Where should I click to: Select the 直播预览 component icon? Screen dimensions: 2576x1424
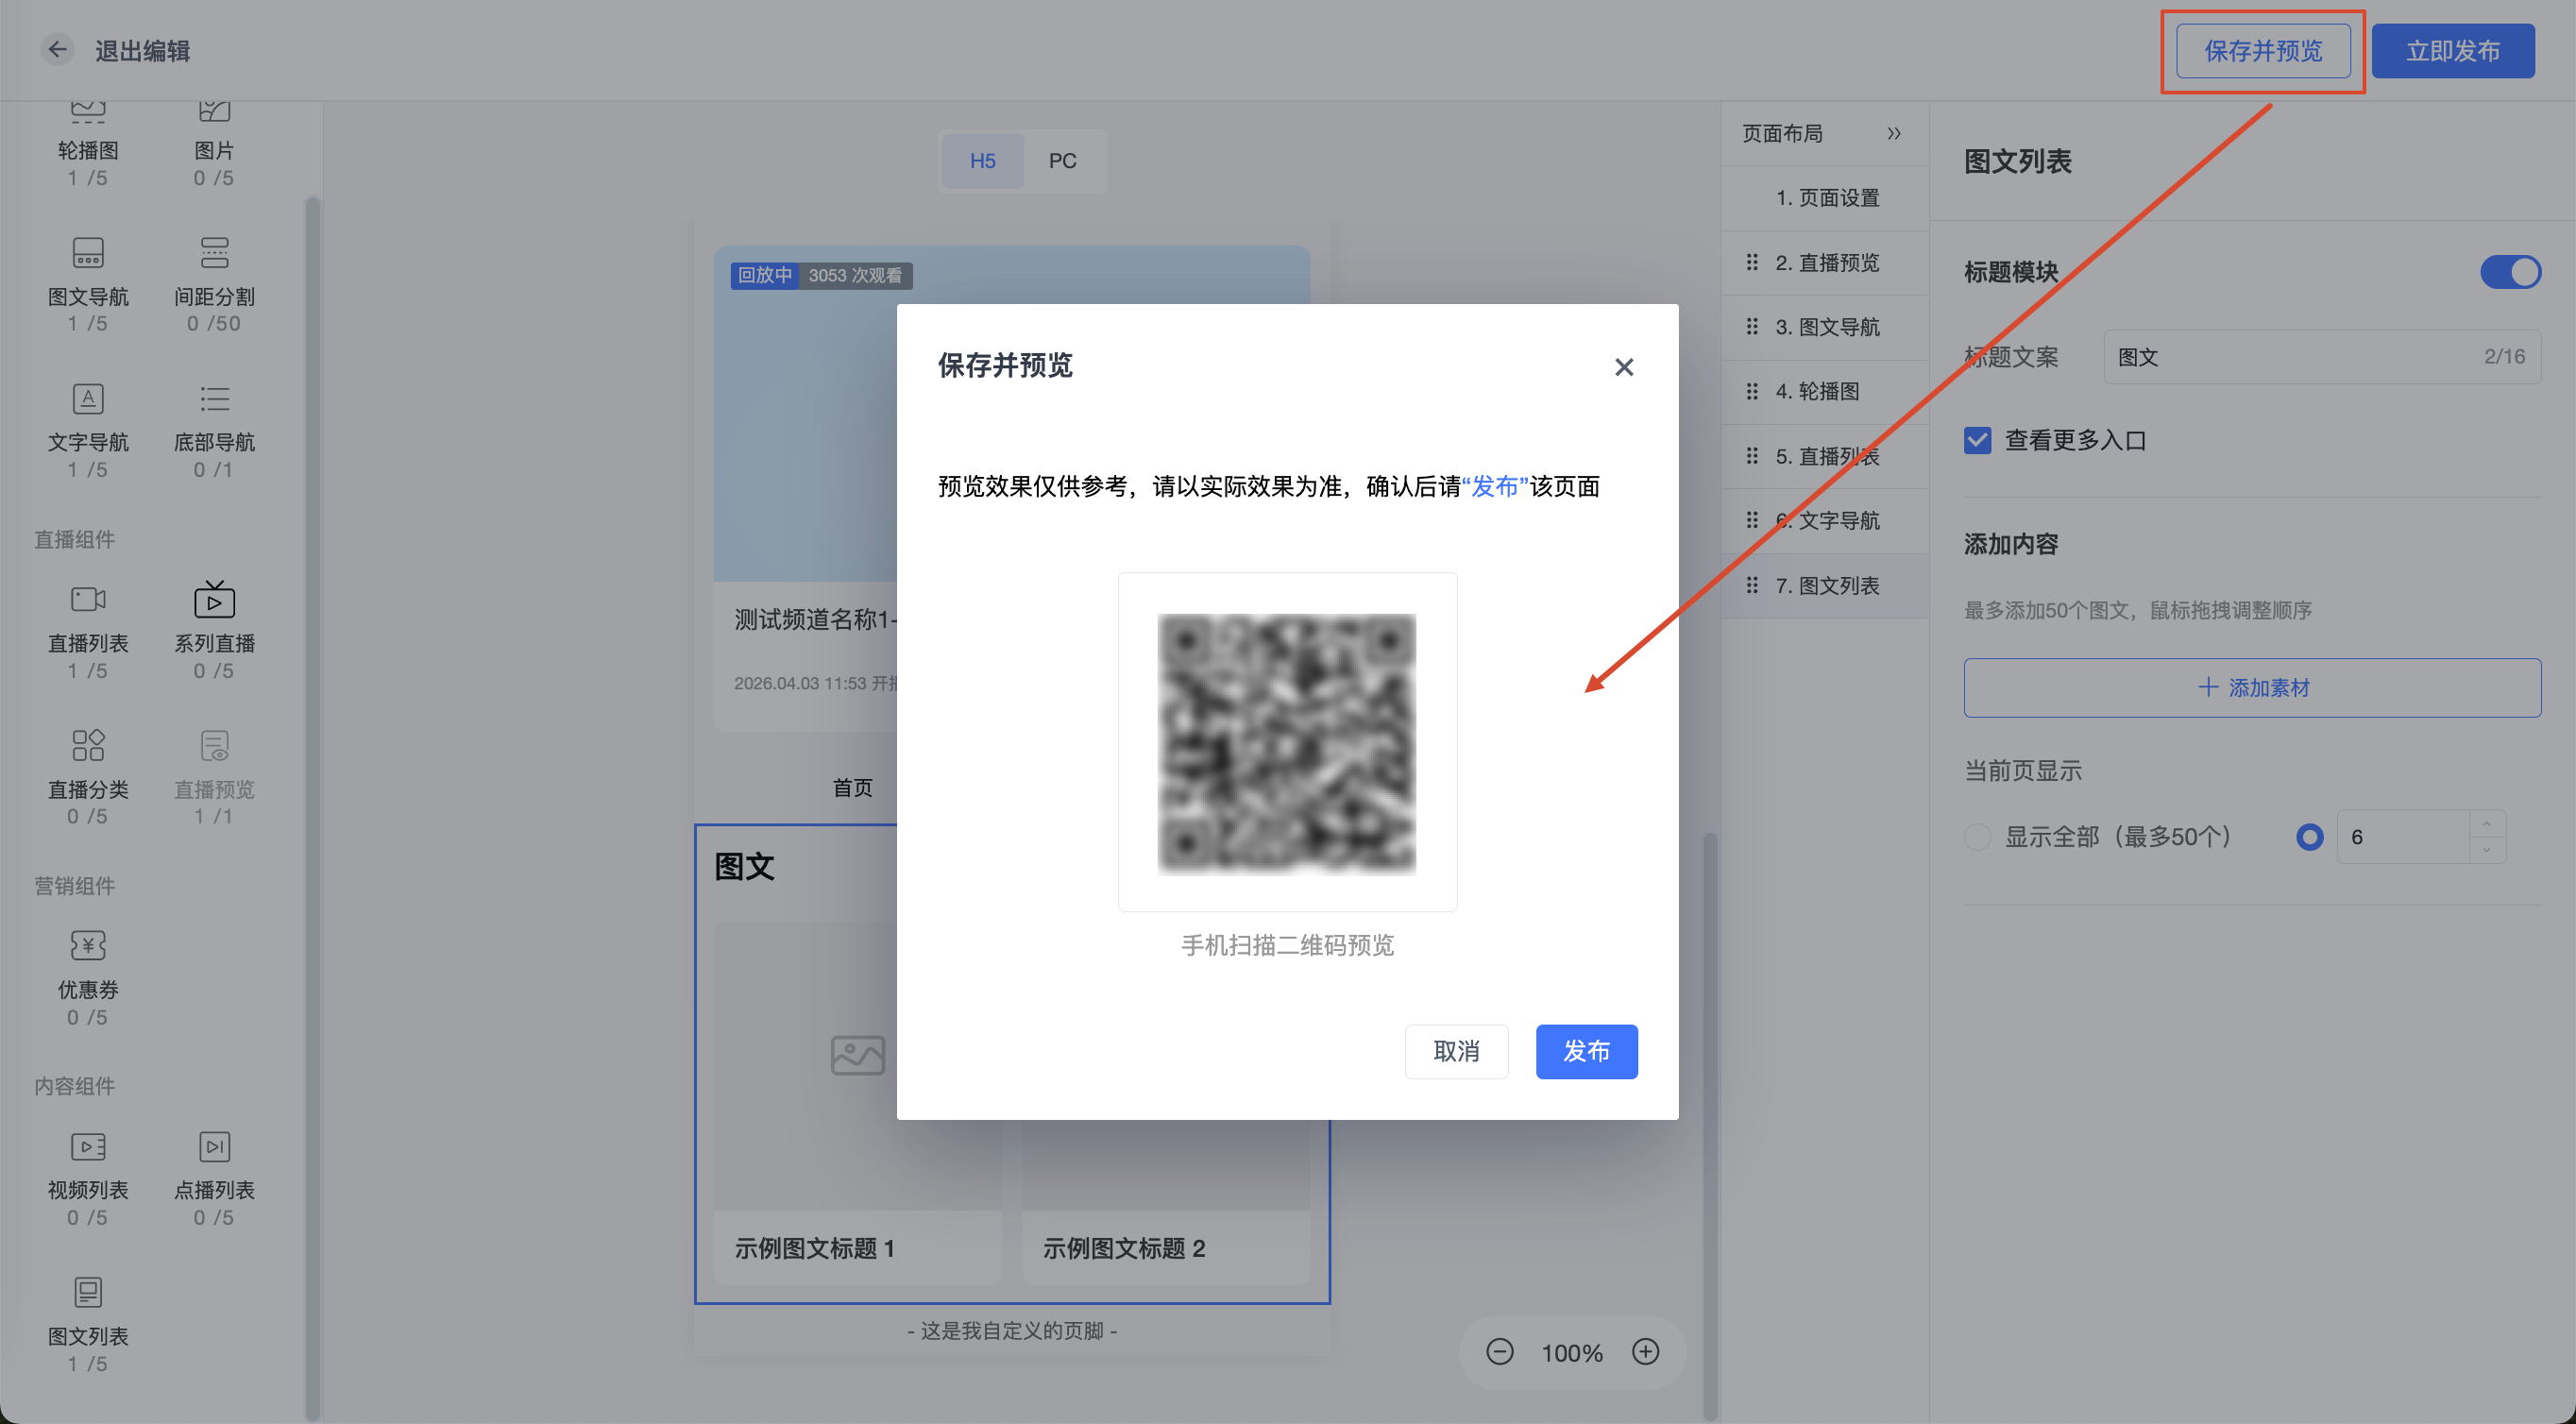tap(214, 745)
